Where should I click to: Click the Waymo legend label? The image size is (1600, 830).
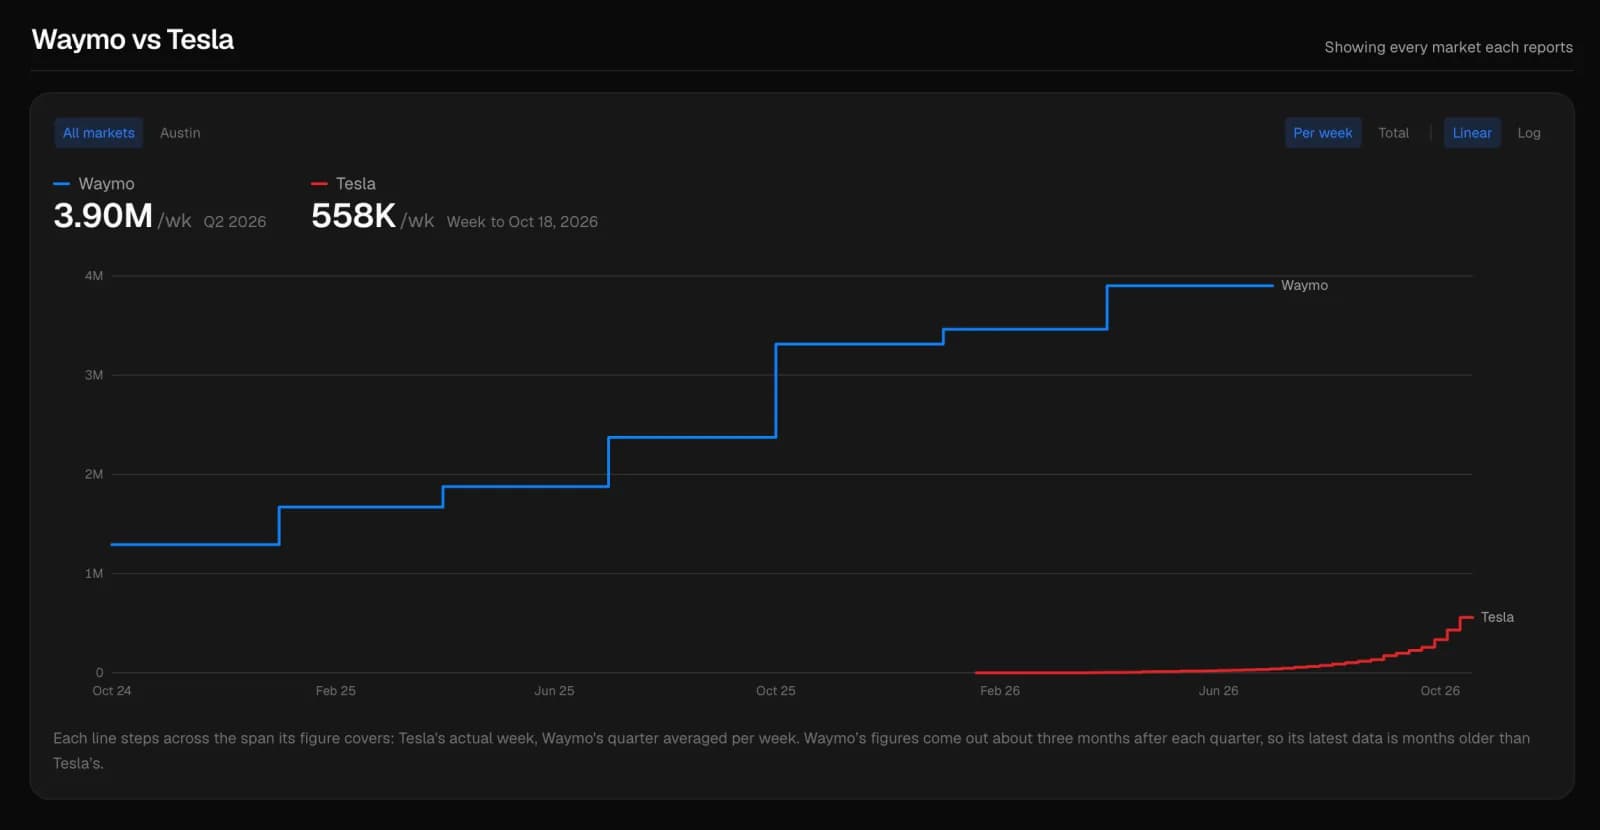(106, 184)
